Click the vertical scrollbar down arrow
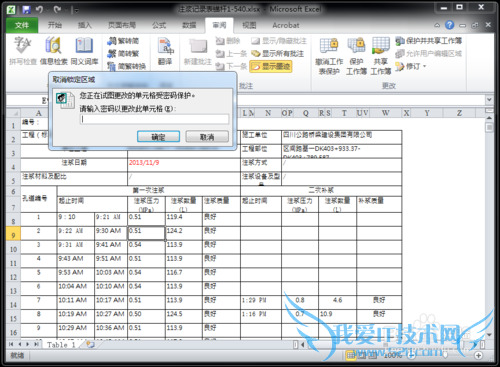Viewport: 500px width, 367px height. (489, 334)
